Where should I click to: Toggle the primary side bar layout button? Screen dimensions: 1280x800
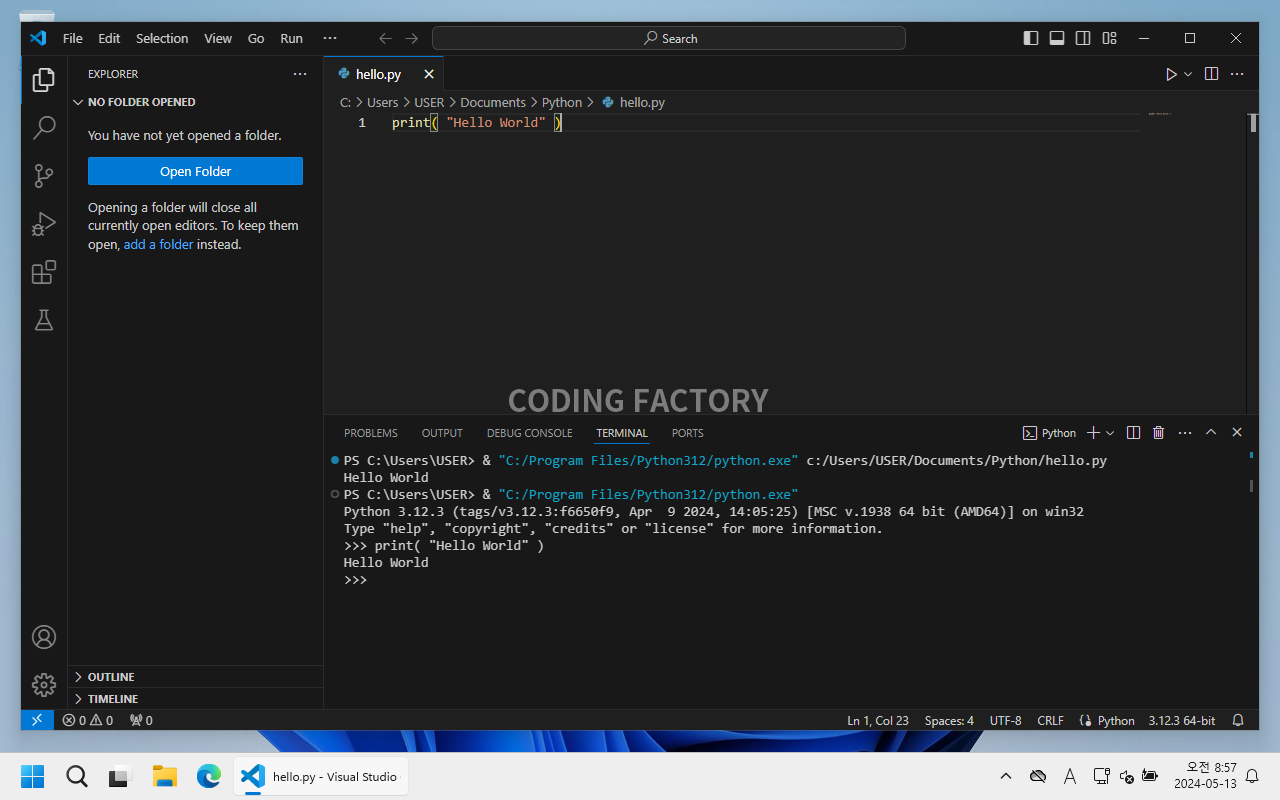click(x=1031, y=38)
